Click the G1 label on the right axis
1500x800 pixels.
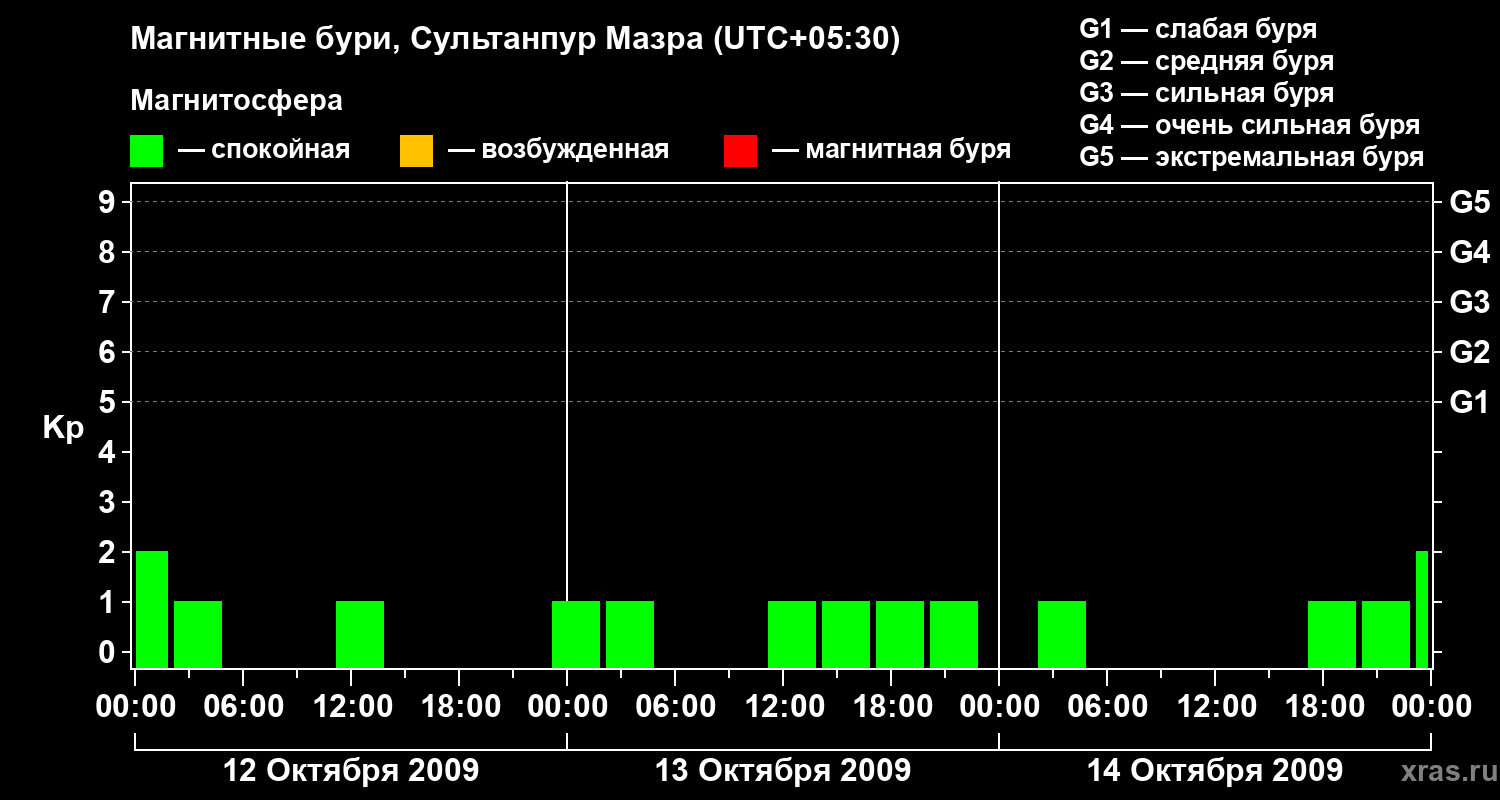1470,402
